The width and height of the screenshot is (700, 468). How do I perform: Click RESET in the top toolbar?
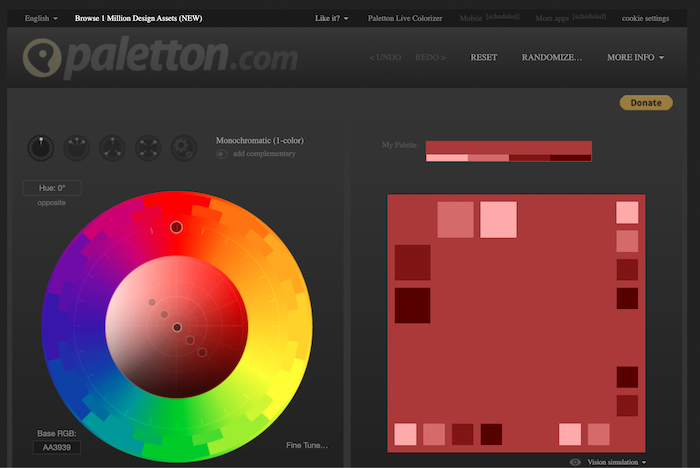tap(484, 58)
